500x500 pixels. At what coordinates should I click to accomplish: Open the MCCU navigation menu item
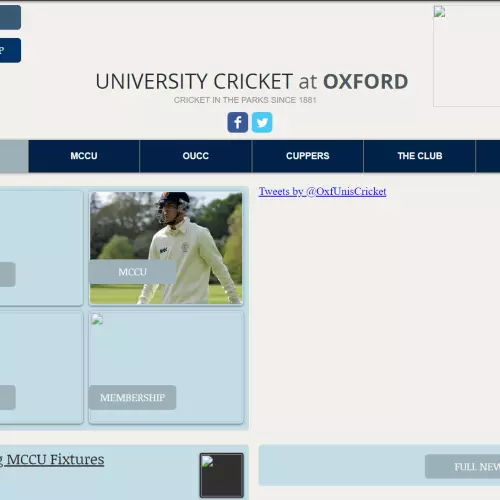(84, 156)
